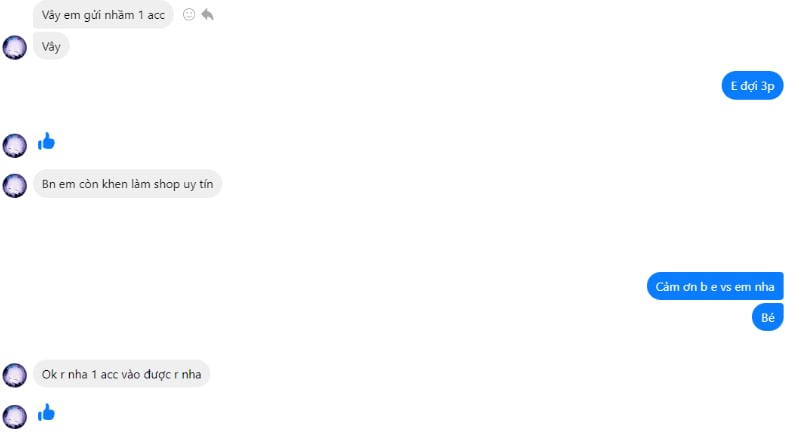This screenshot has width=795, height=437.
Task: Reply to 'Vây em gửi nhầm 1 acc' message
Action: click(207, 15)
